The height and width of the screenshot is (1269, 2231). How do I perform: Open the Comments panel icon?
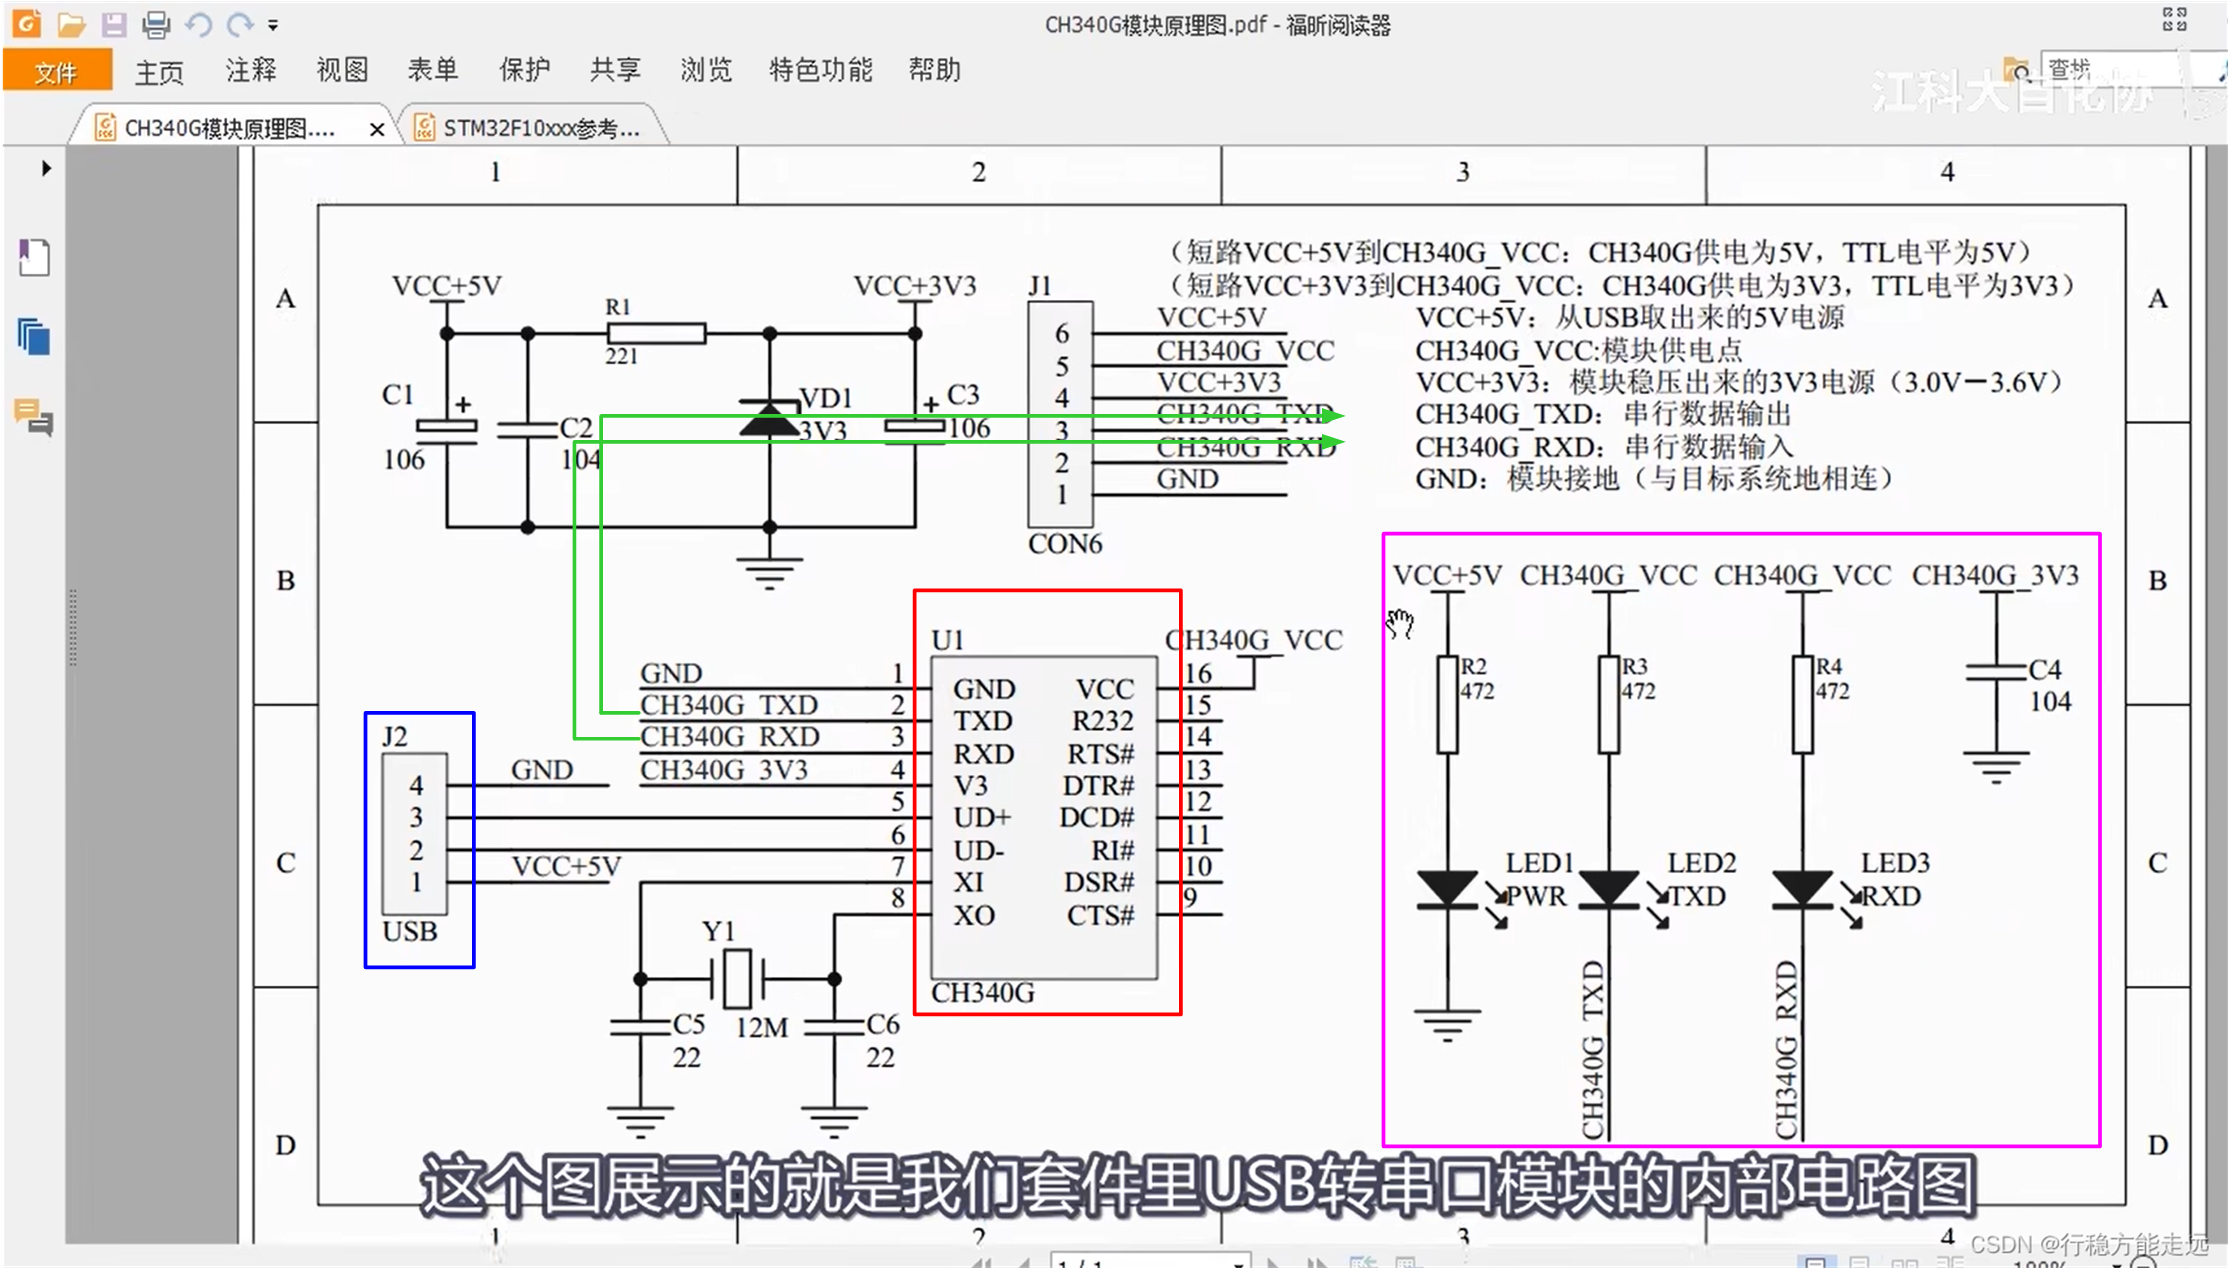tap(34, 416)
